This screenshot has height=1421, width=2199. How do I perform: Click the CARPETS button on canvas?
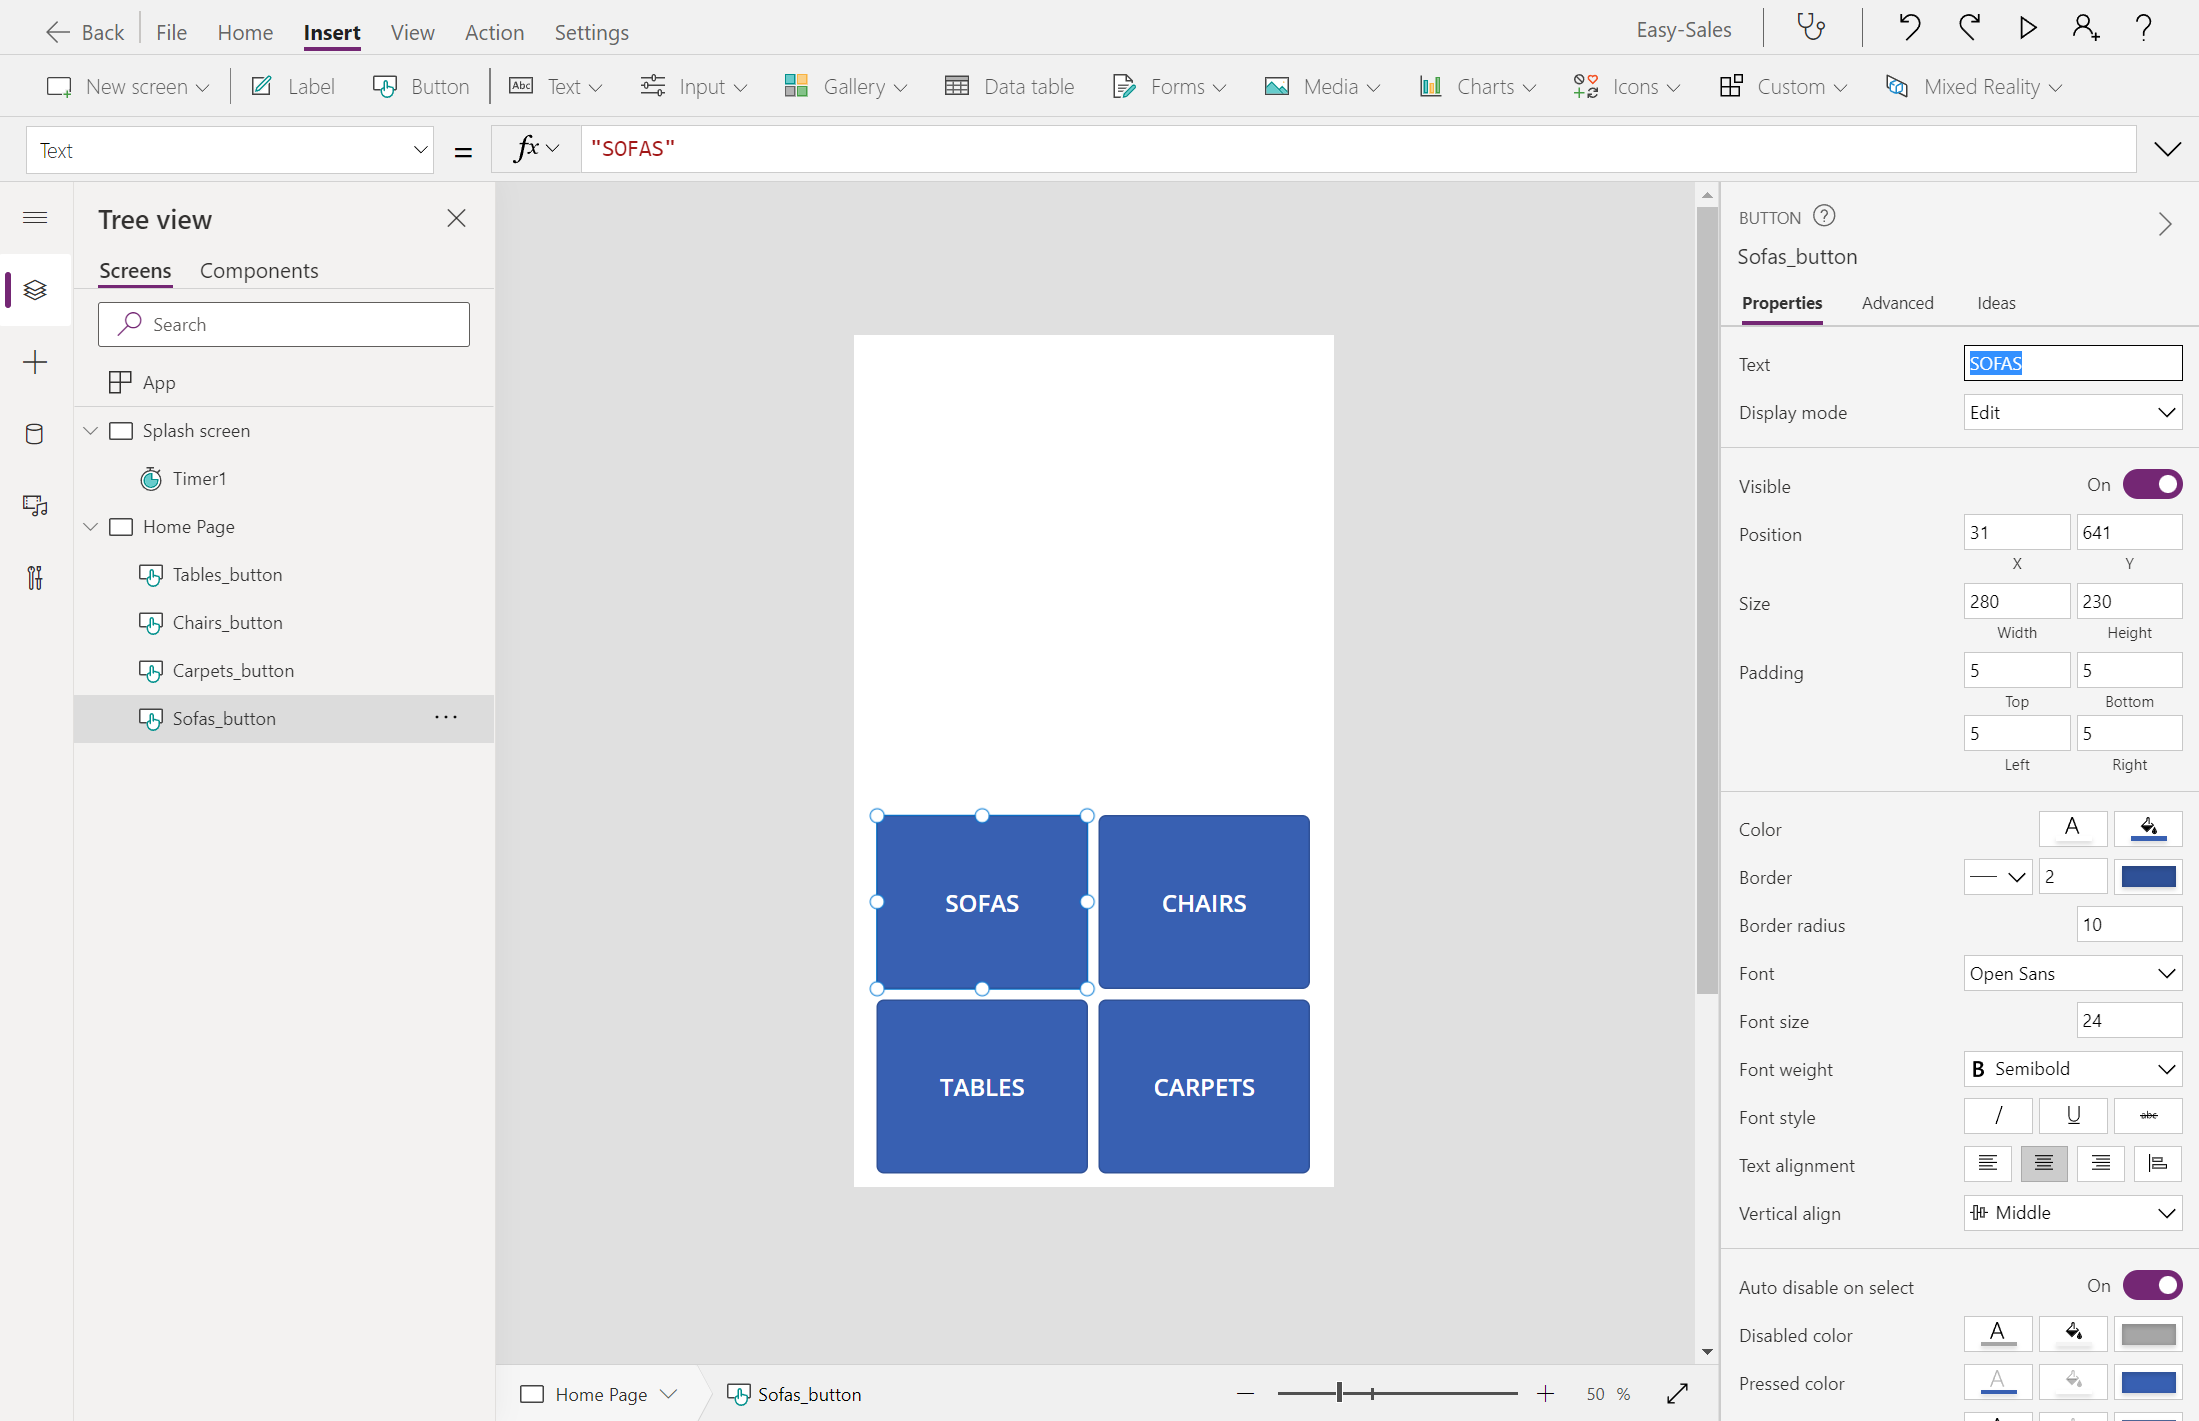(1204, 1086)
